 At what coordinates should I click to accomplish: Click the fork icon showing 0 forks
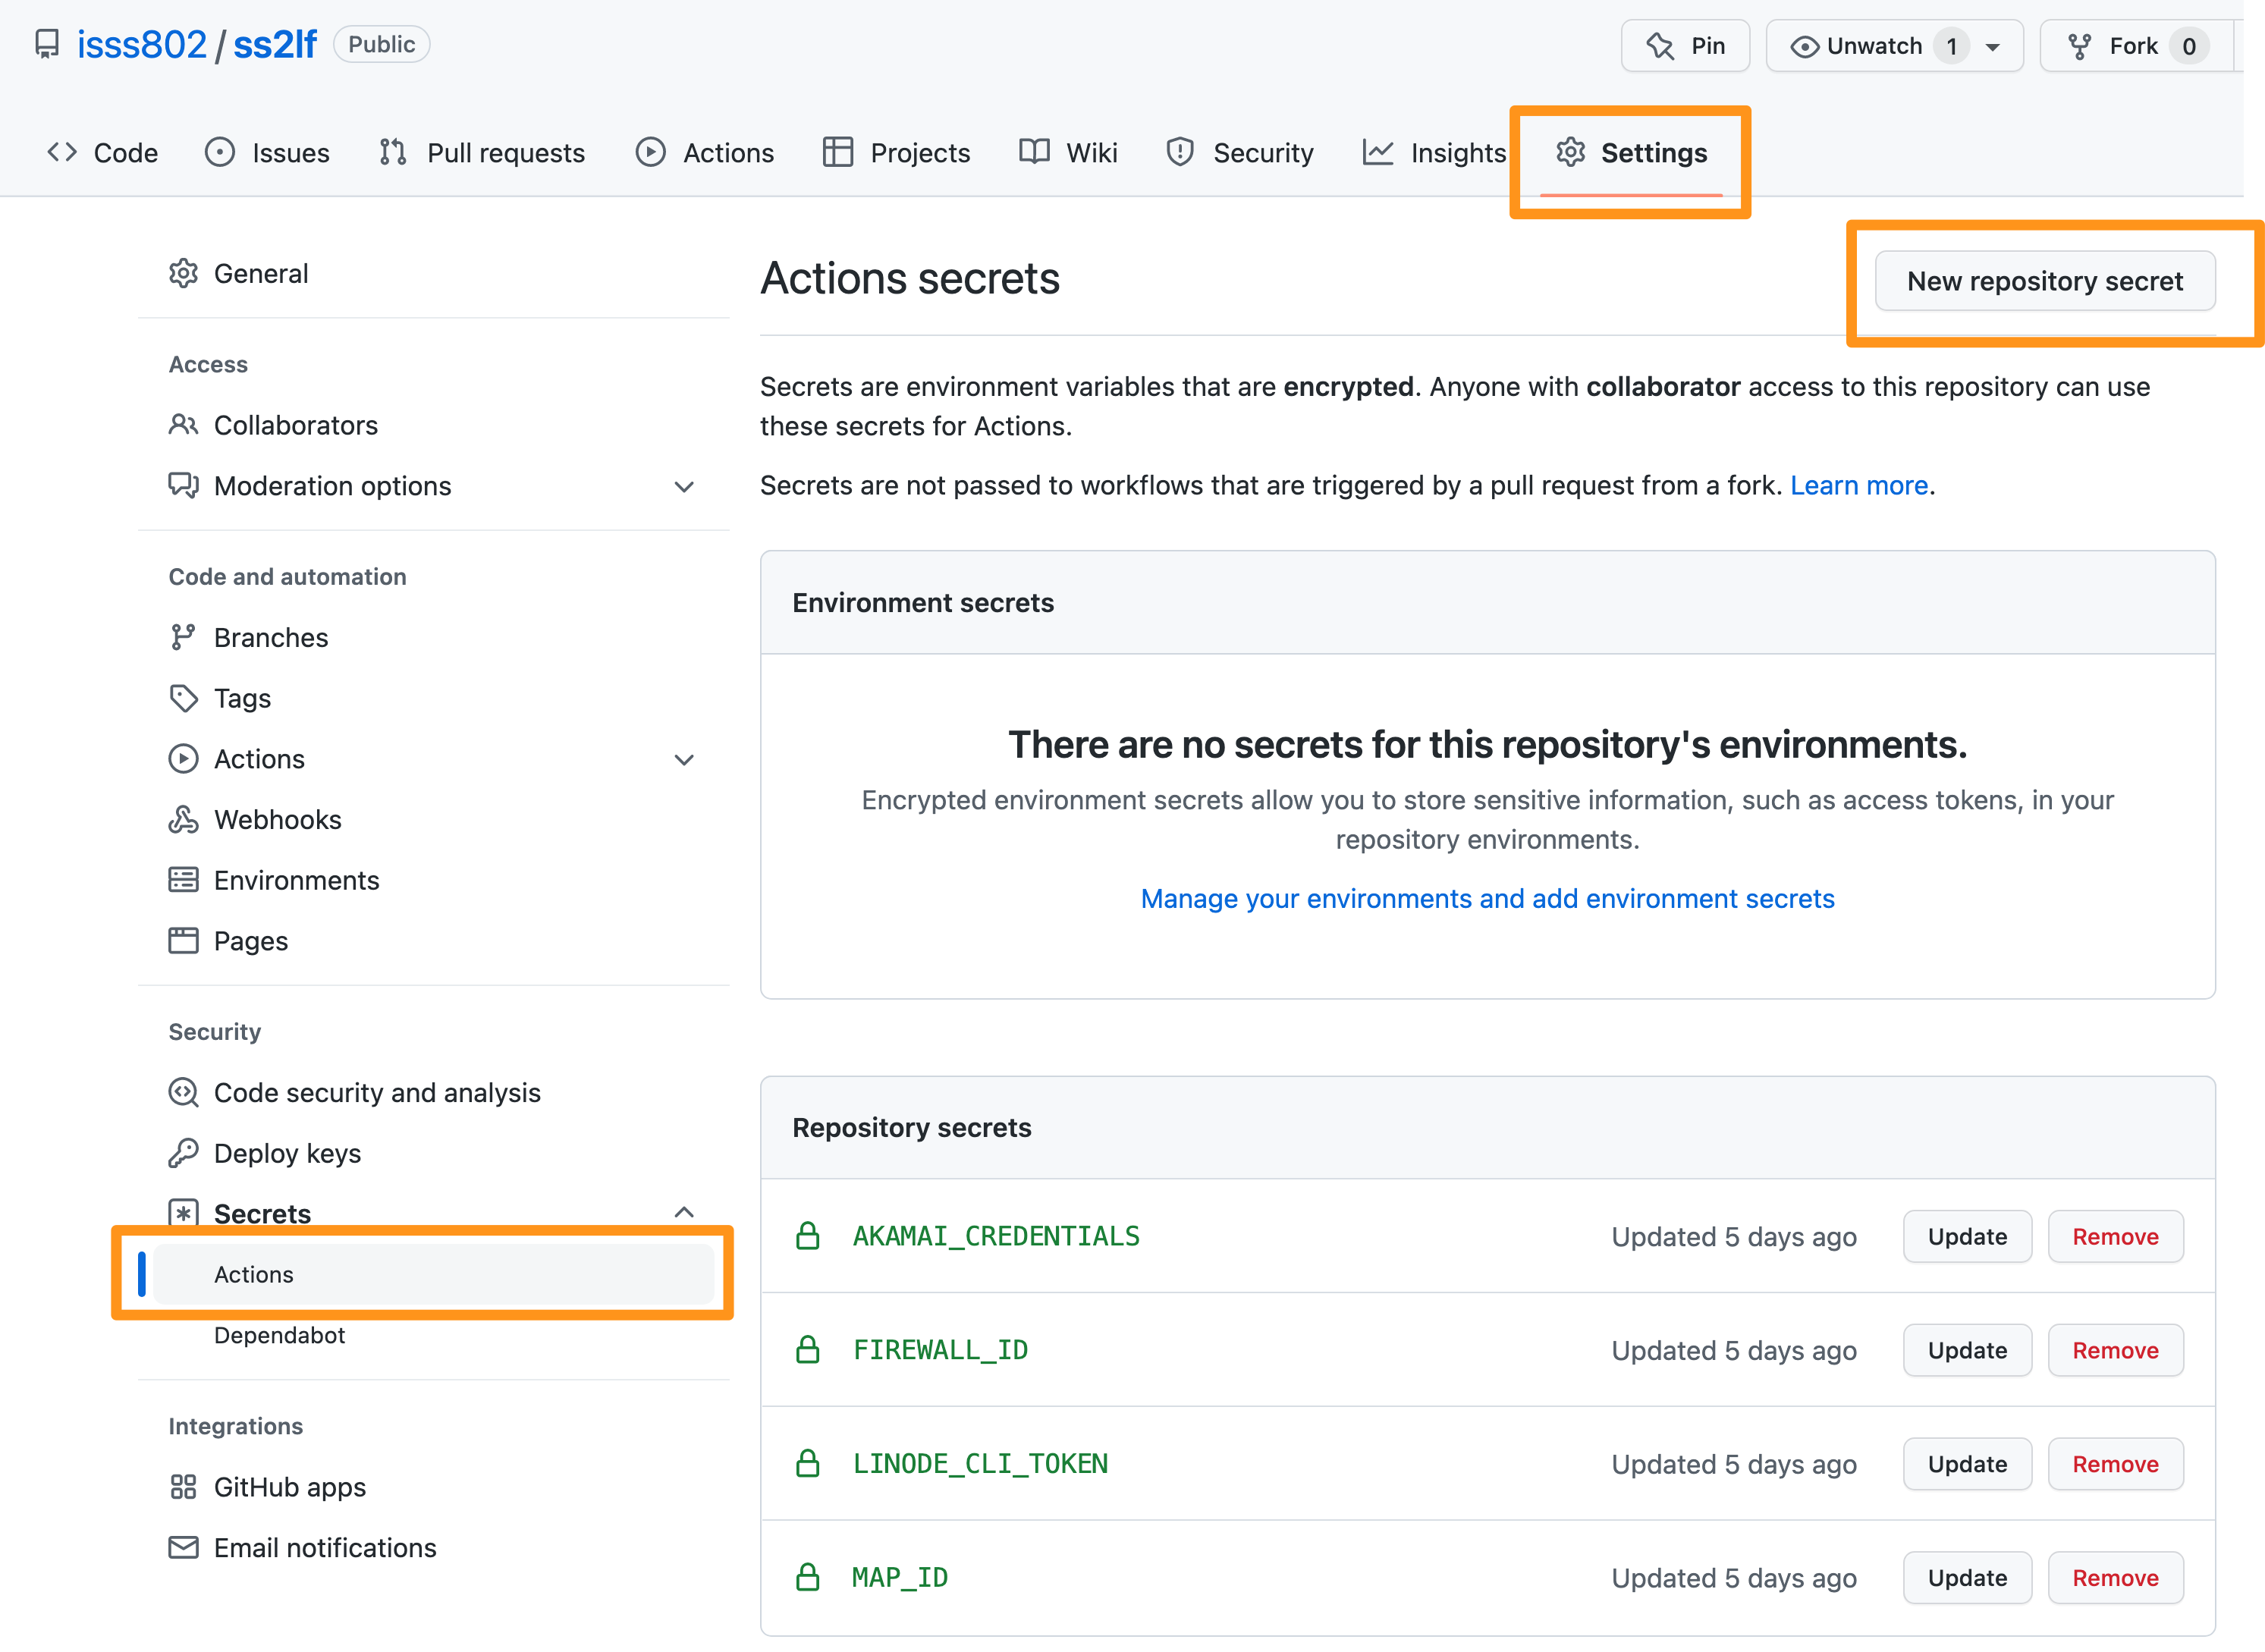click(2081, 45)
